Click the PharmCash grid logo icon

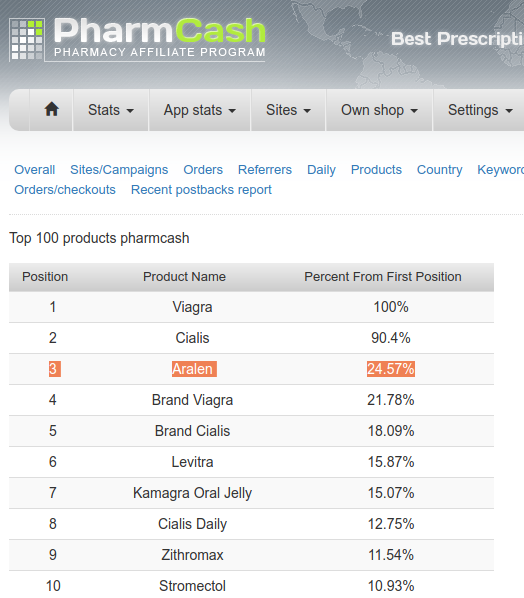[x=27, y=40]
